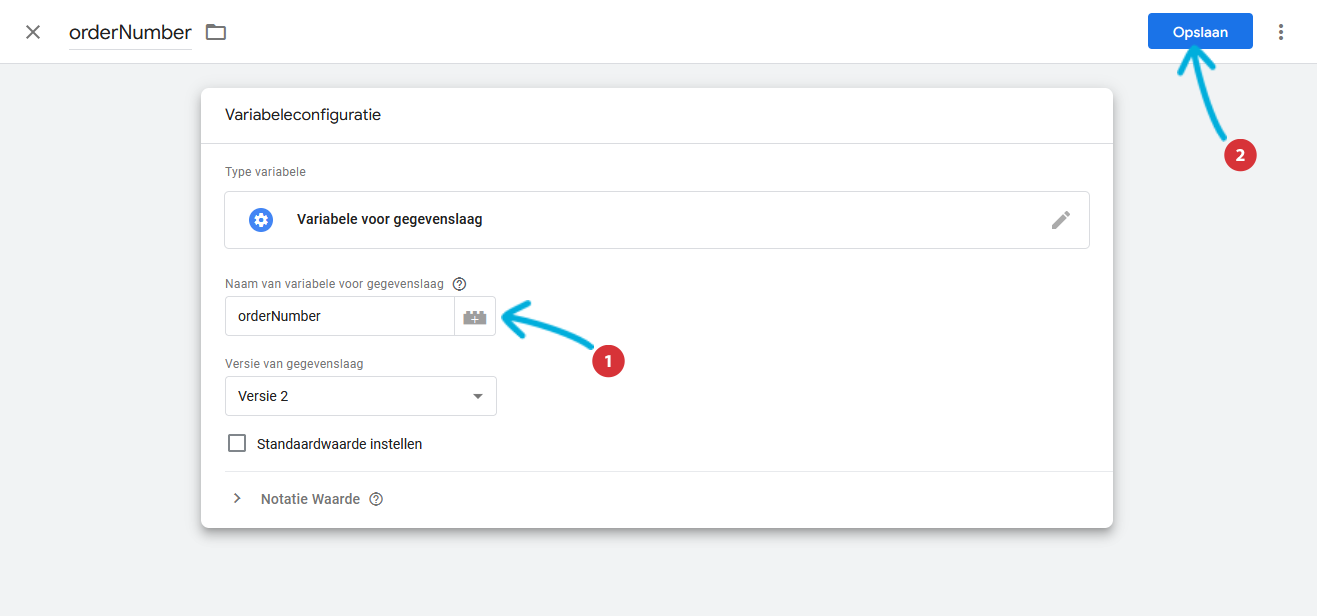
Task: Open the Versie 2 dropdown
Action: pos(361,396)
